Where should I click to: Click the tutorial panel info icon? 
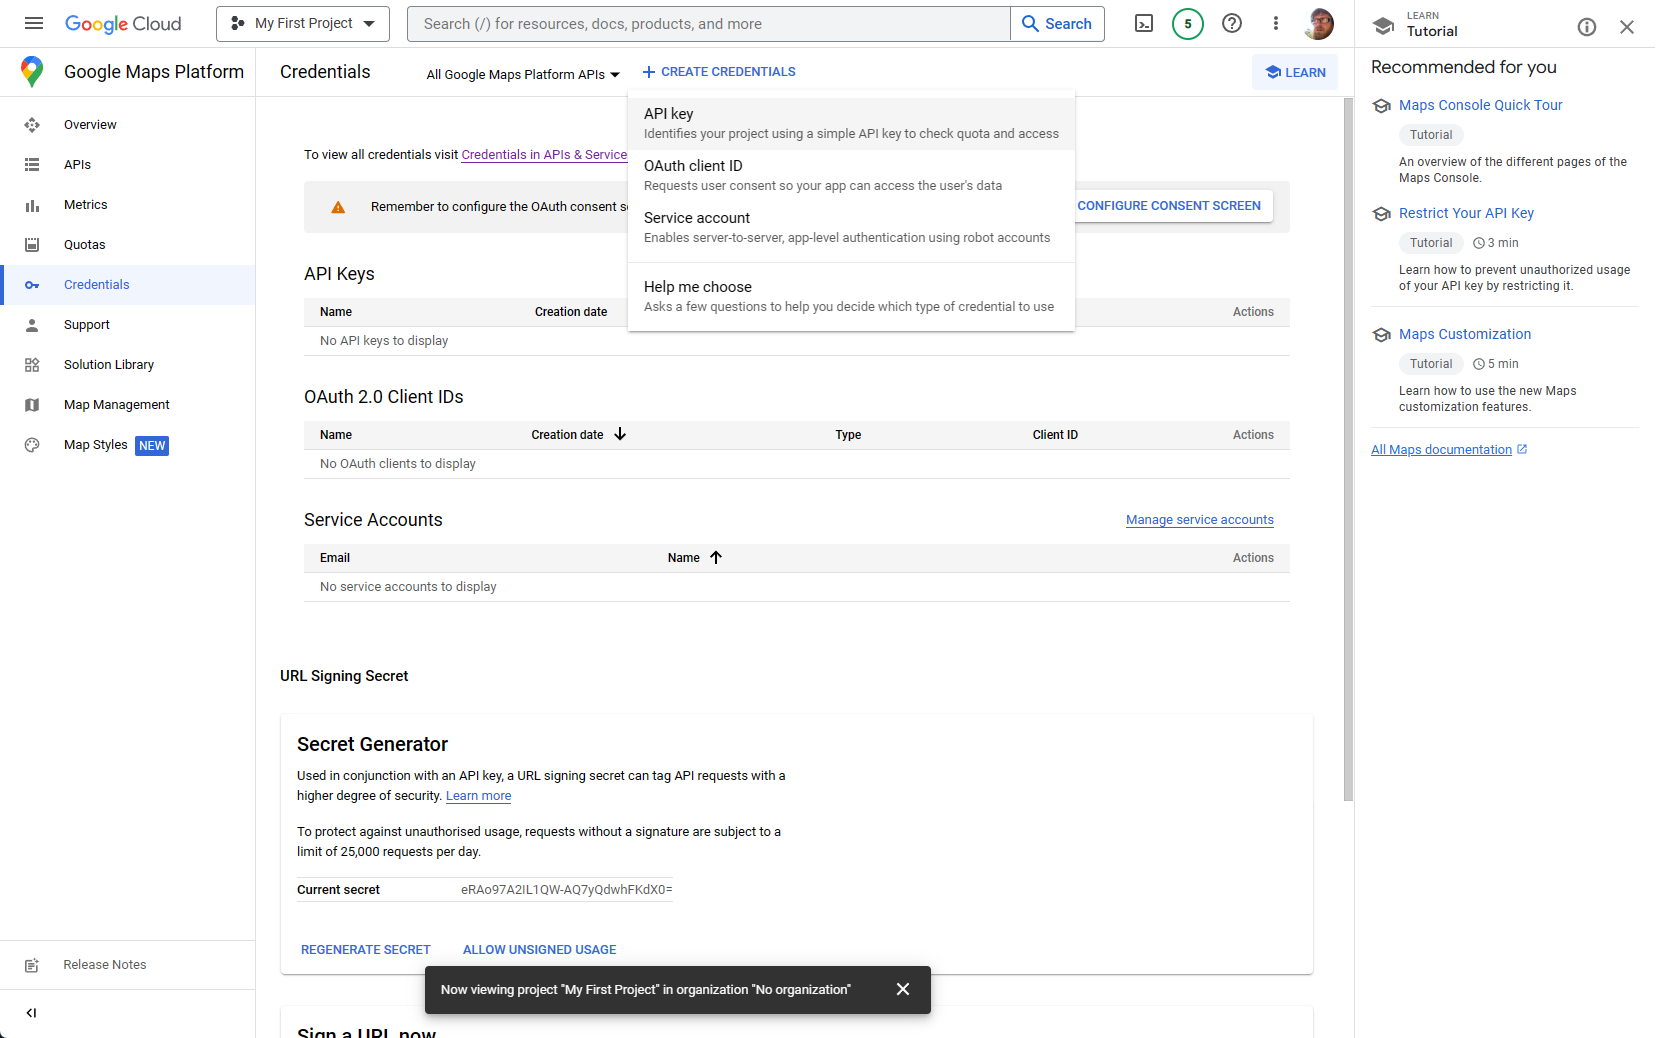tap(1587, 27)
